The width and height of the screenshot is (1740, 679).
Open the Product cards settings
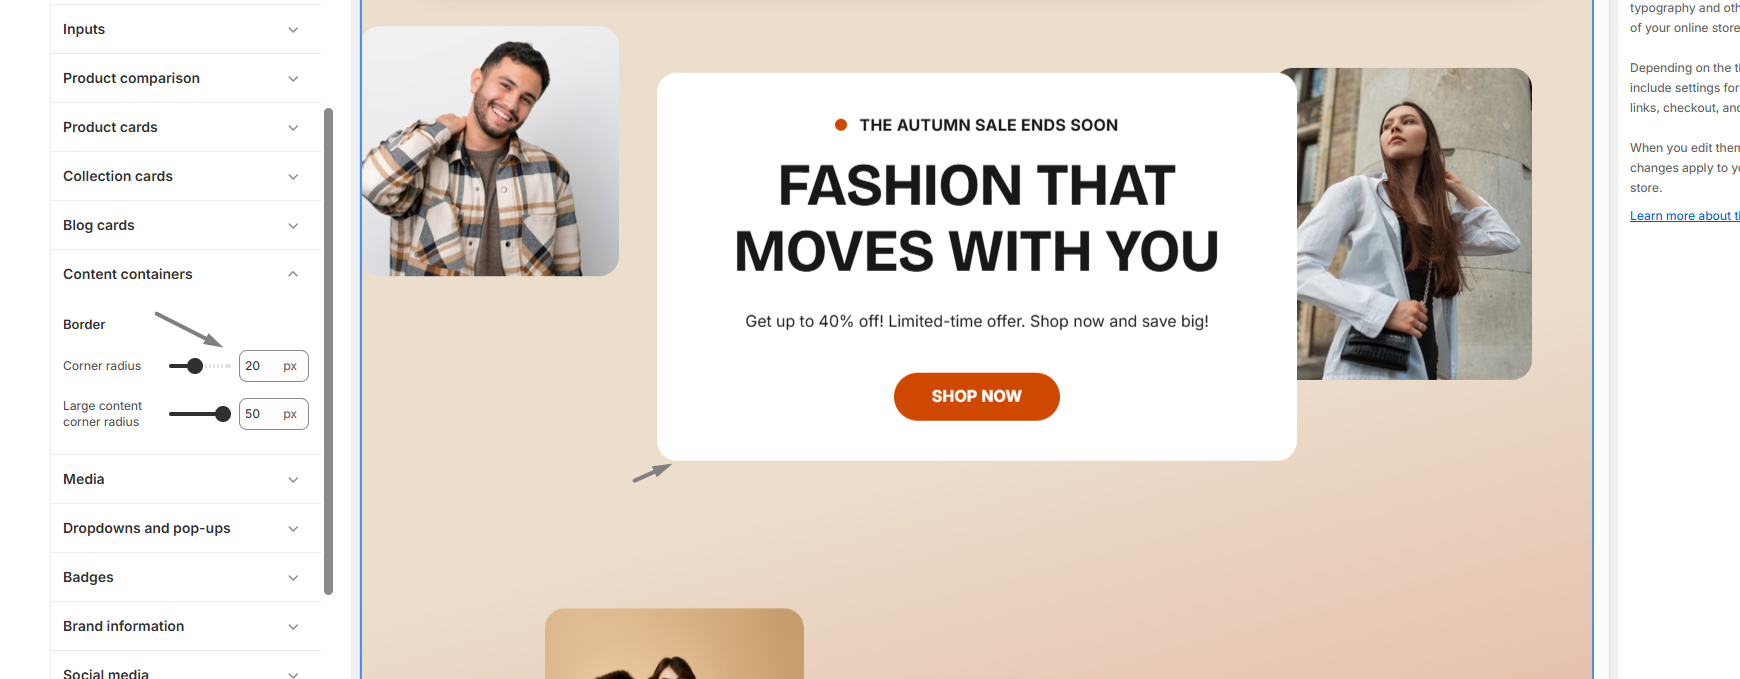pyautogui.click(x=185, y=127)
